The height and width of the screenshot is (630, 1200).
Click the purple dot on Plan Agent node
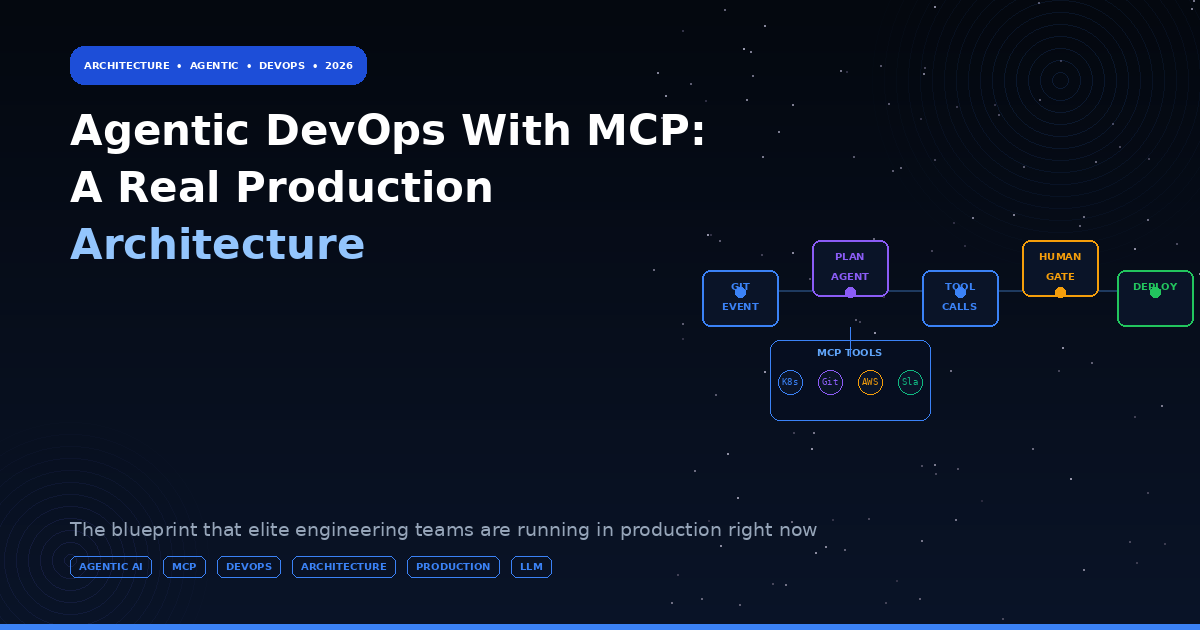click(850, 292)
